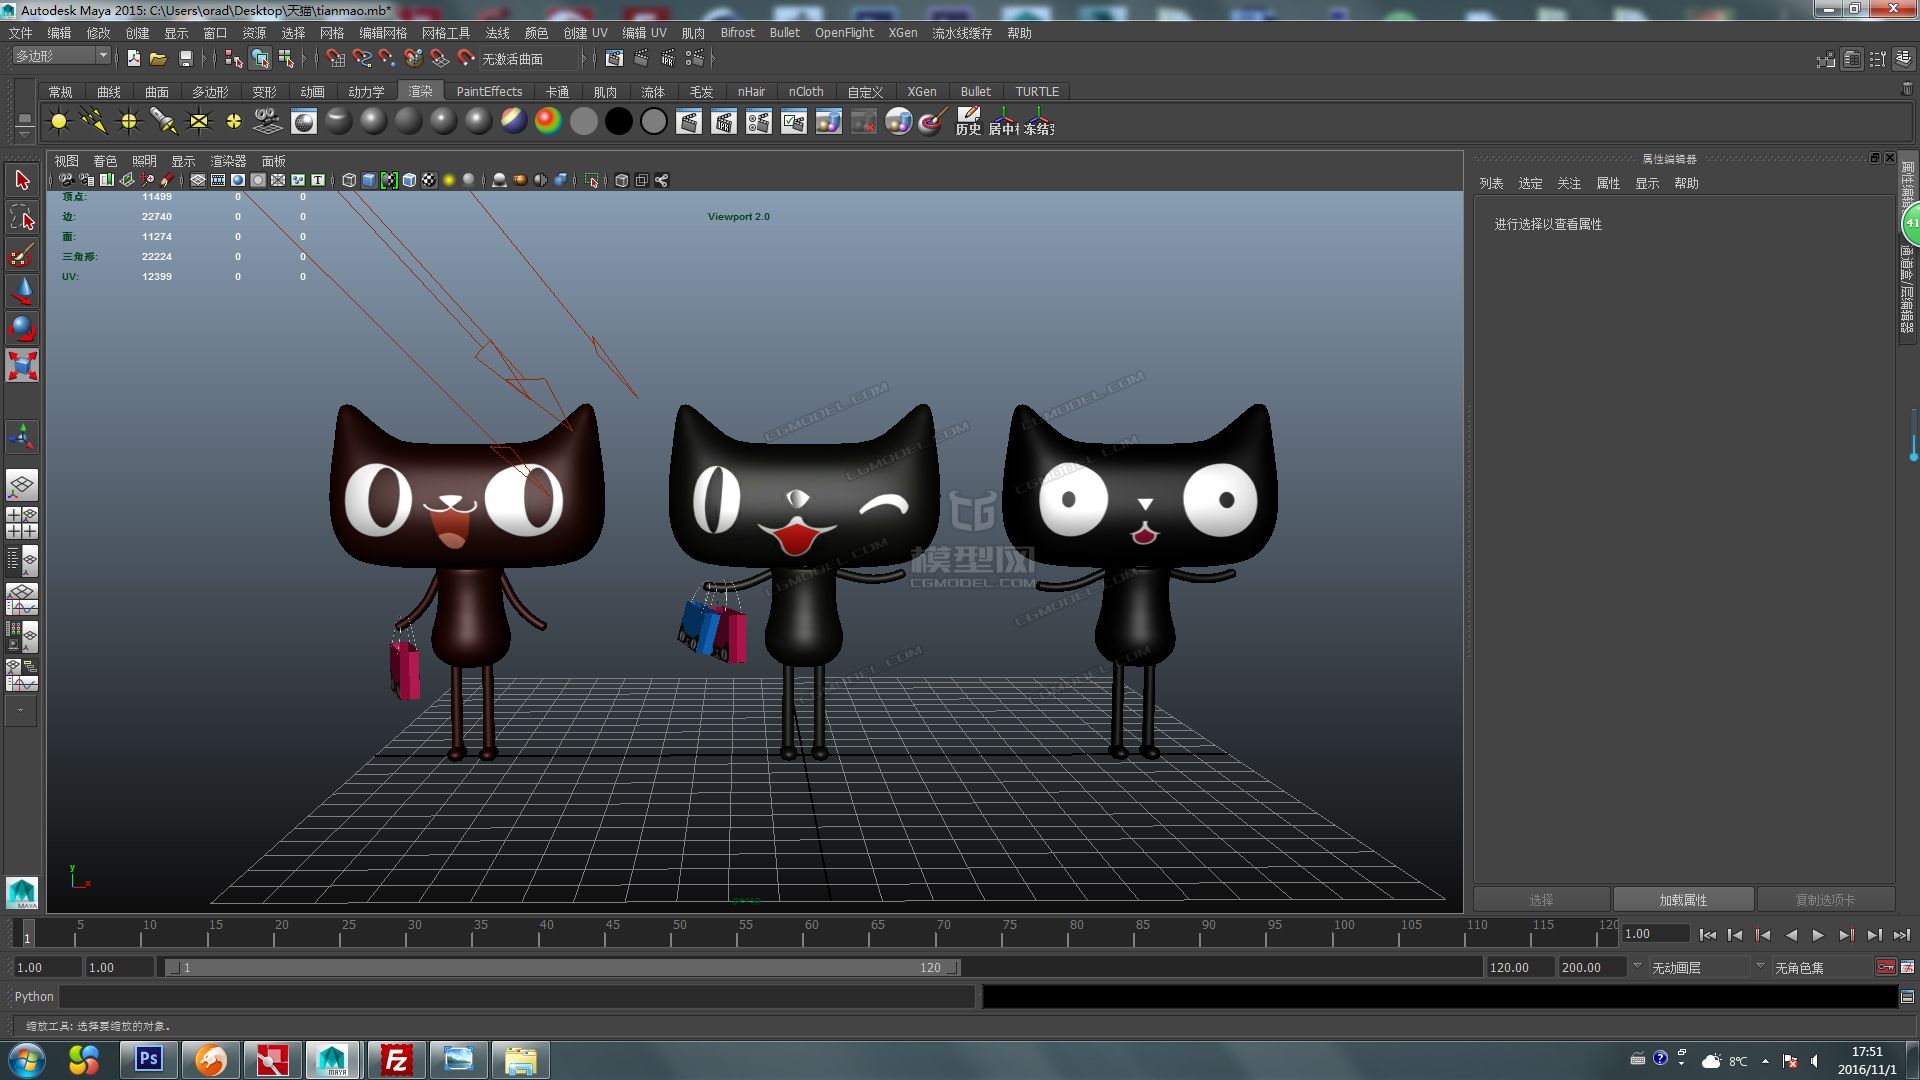Image resolution: width=1920 pixels, height=1080 pixels.
Task: Click the 冻结 freeze transforms shelf button
Action: [x=1038, y=122]
